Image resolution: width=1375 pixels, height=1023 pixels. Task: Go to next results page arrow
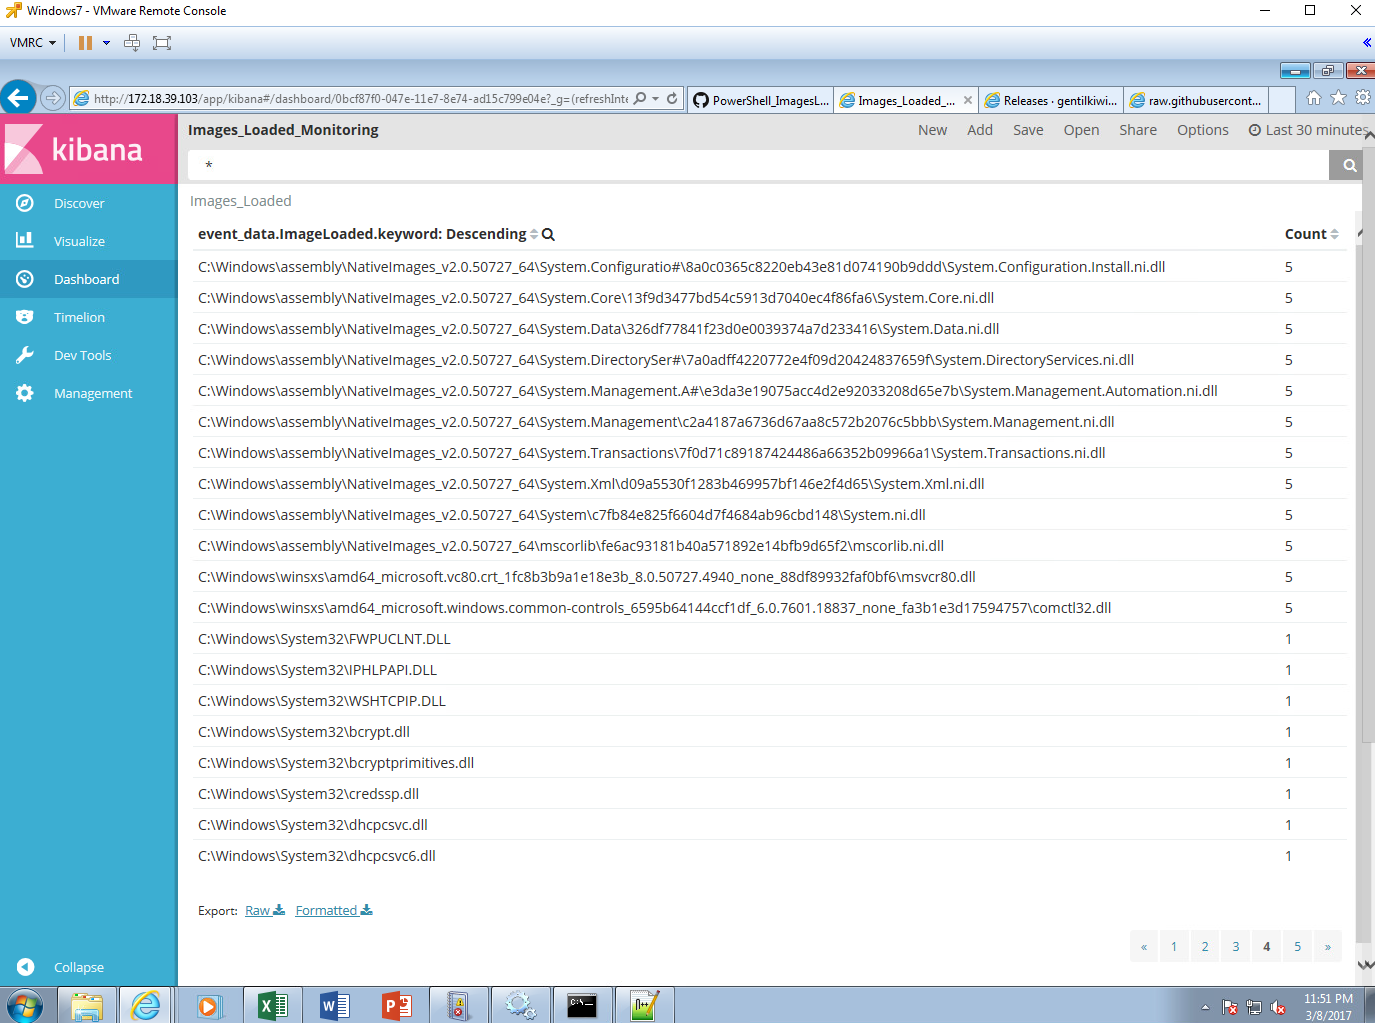pyautogui.click(x=1328, y=946)
